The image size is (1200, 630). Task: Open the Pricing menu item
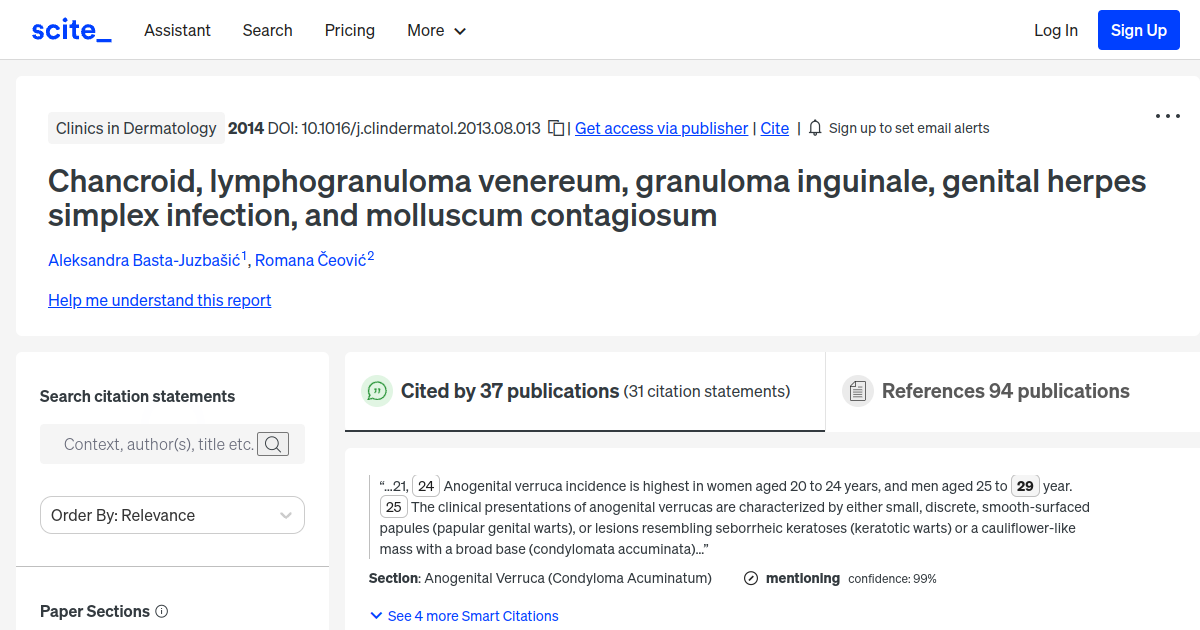(x=349, y=30)
